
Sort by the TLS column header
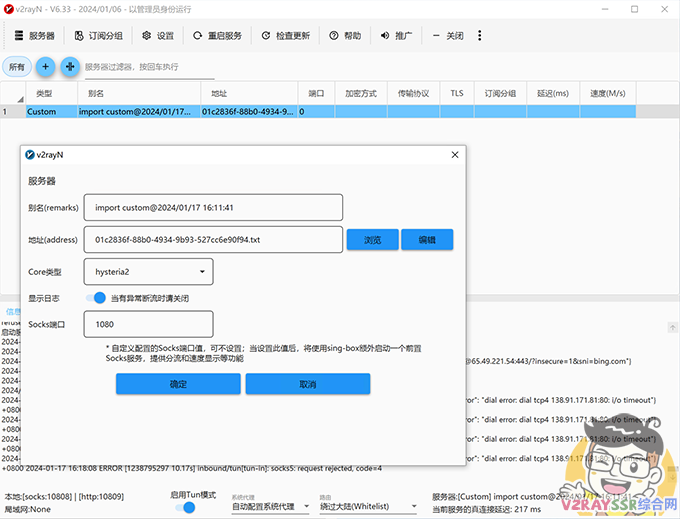(x=457, y=93)
